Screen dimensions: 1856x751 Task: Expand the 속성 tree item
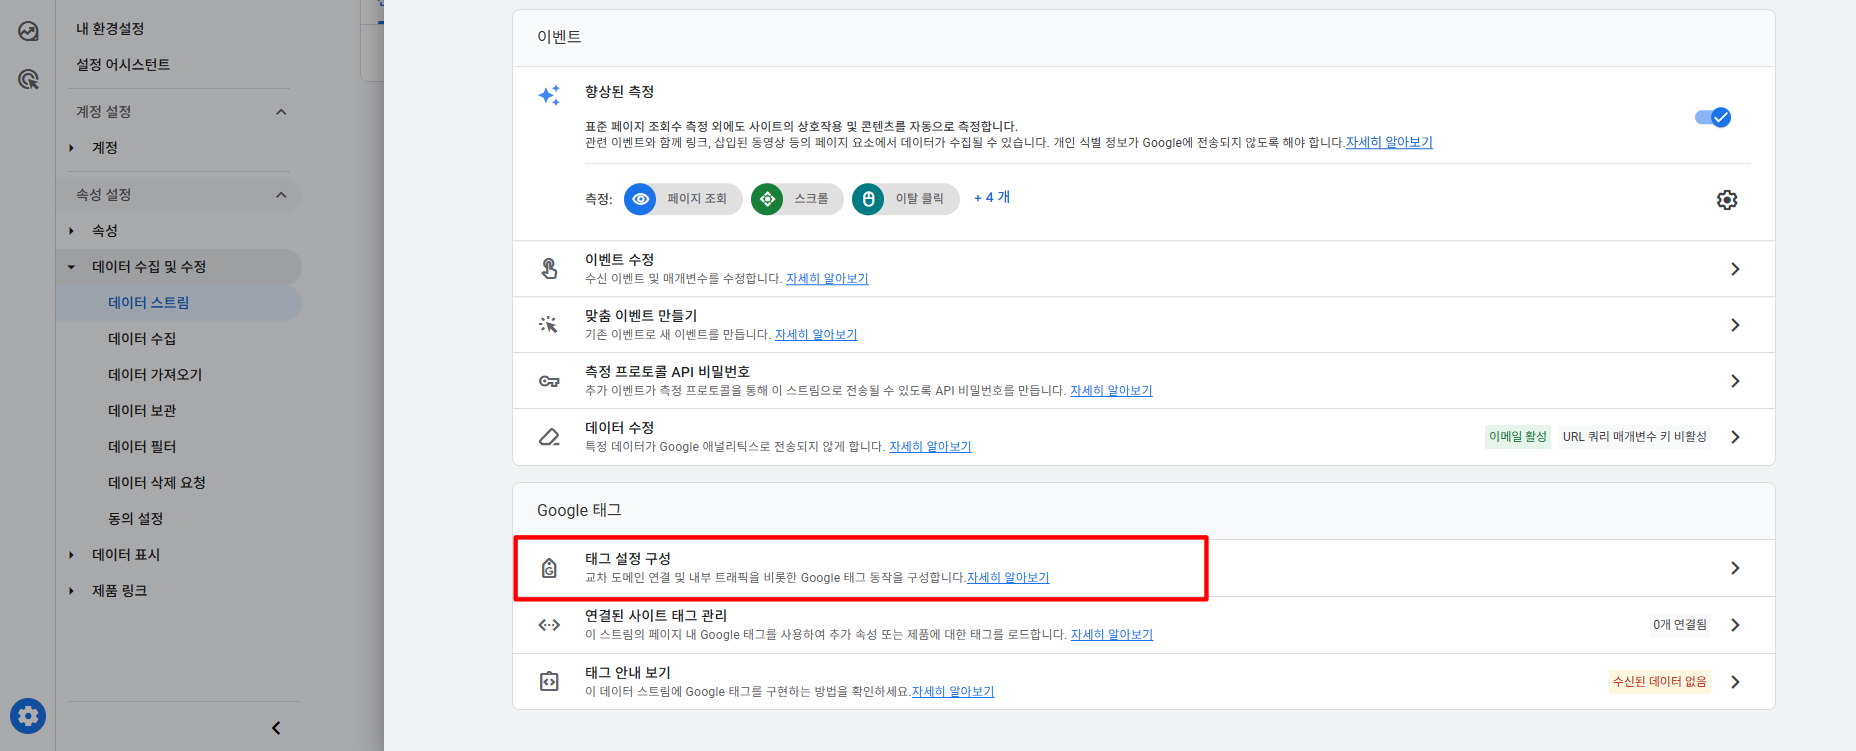72,231
